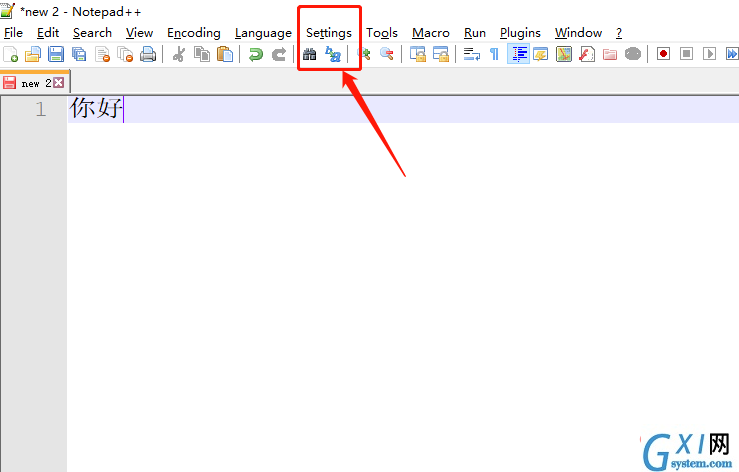This screenshot has width=739, height=472.
Task: Open the Language menu
Action: pyautogui.click(x=263, y=33)
